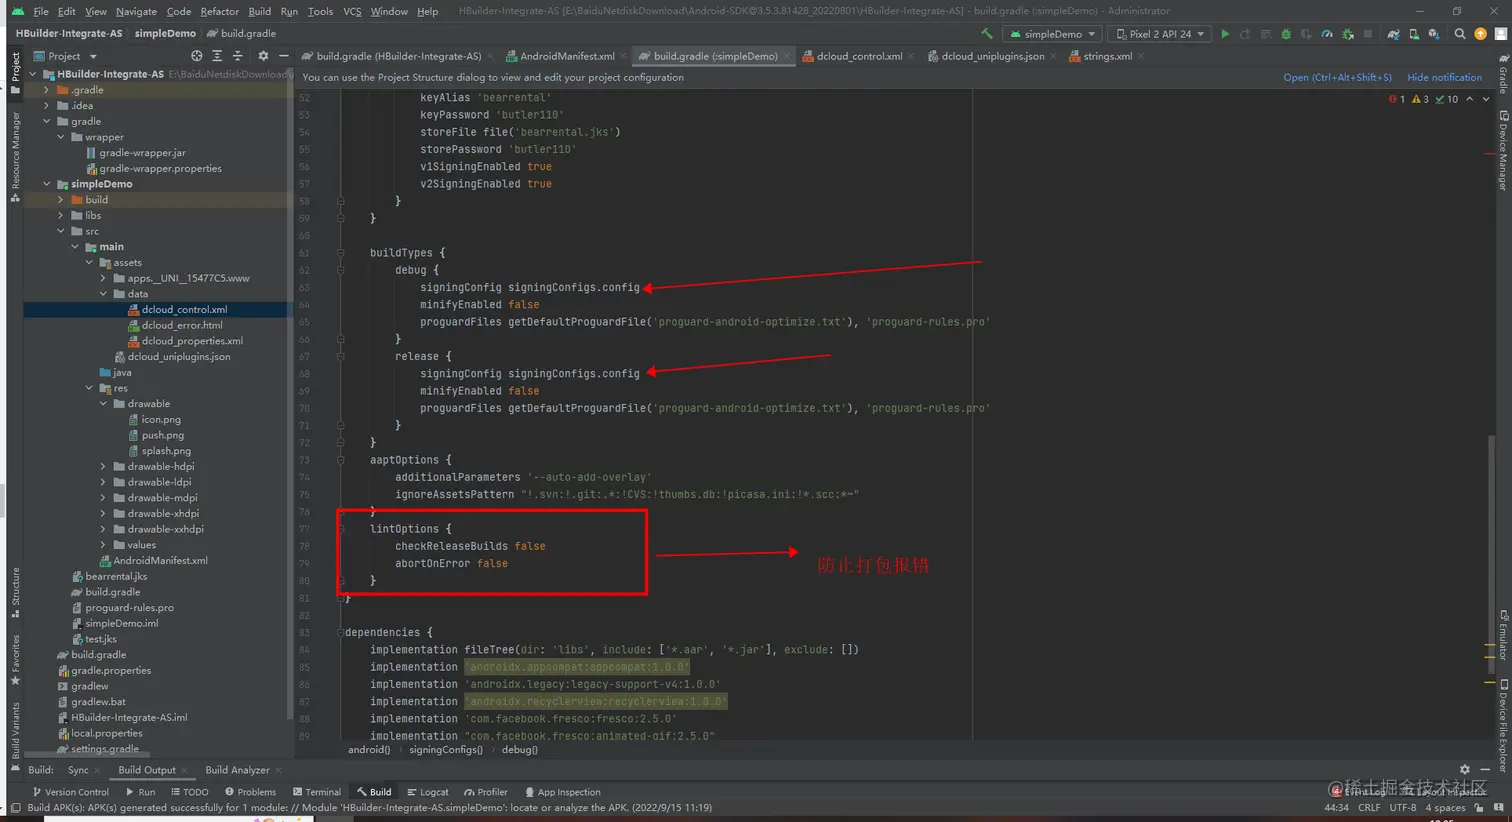This screenshot has width=1512, height=822.
Task: Select bearrental.jks in the project tree
Action: (109, 576)
